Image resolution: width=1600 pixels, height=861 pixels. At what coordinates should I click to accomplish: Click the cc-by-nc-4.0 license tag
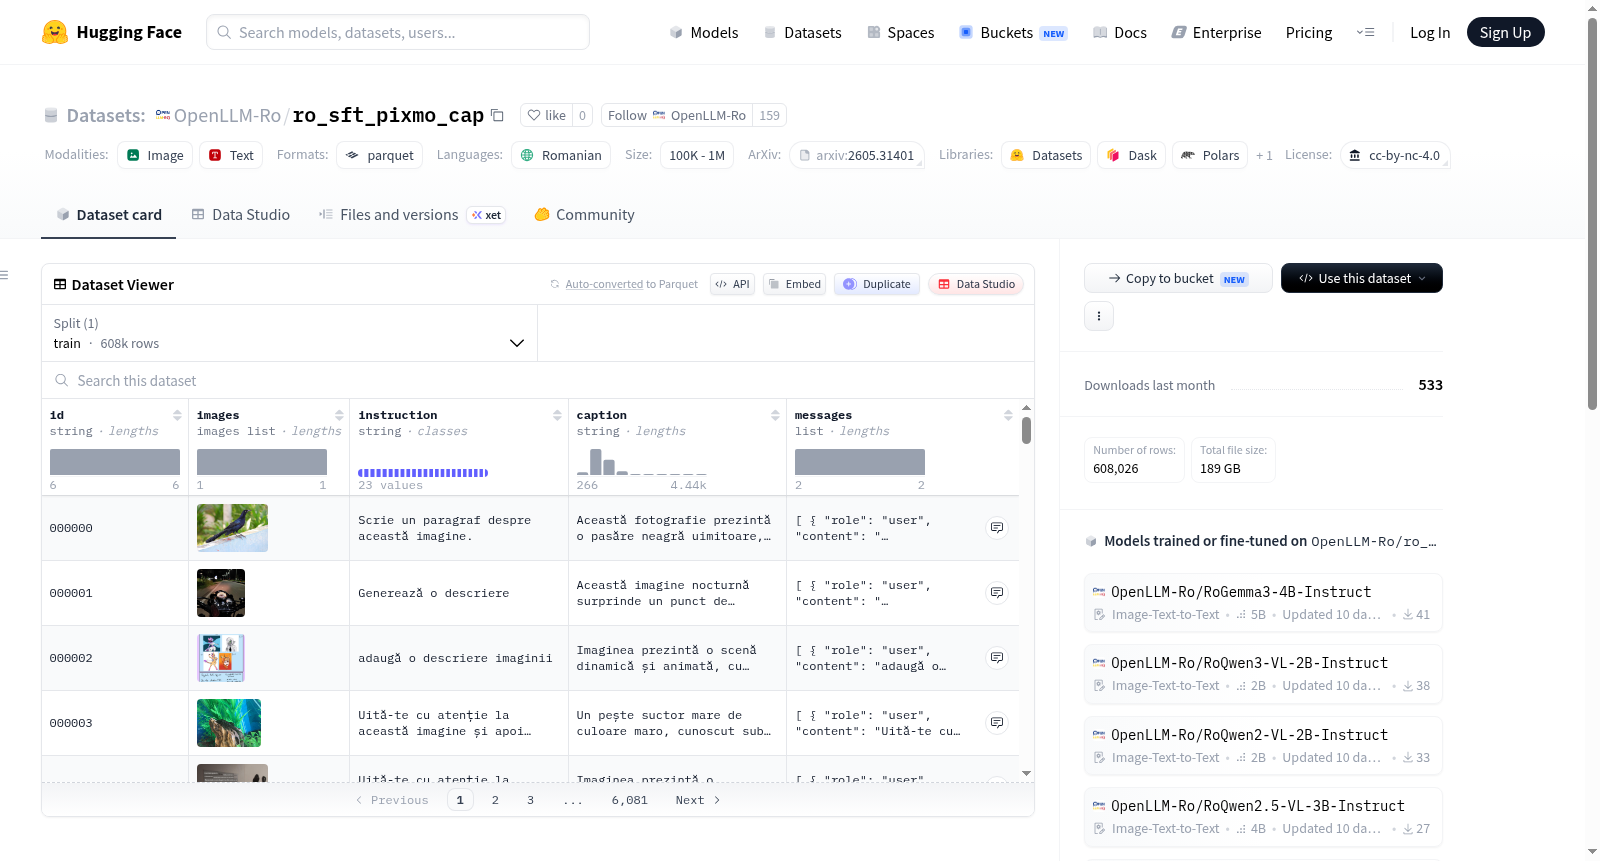pos(1395,155)
